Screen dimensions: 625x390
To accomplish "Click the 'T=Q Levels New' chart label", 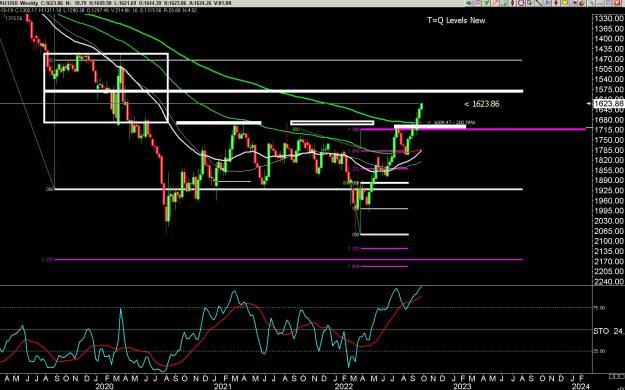I will (x=456, y=20).
